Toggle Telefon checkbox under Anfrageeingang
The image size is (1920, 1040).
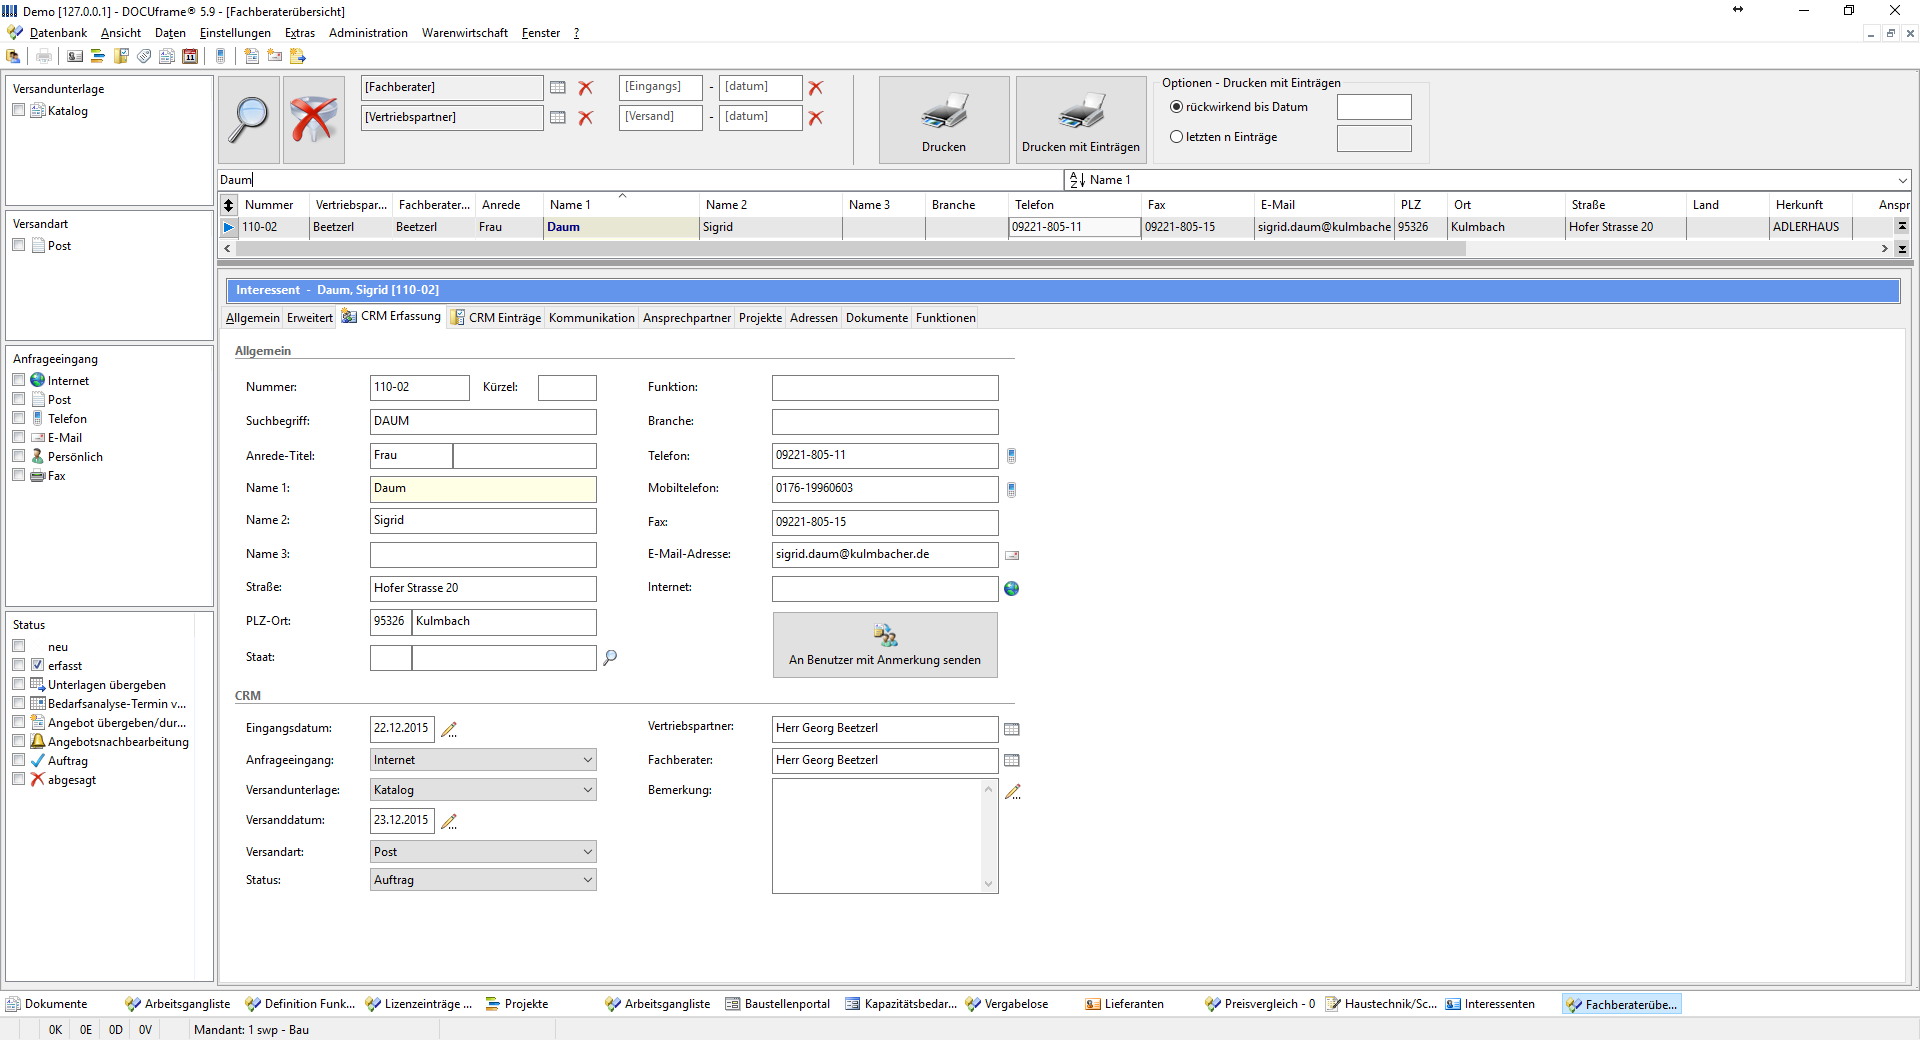[x=19, y=418]
